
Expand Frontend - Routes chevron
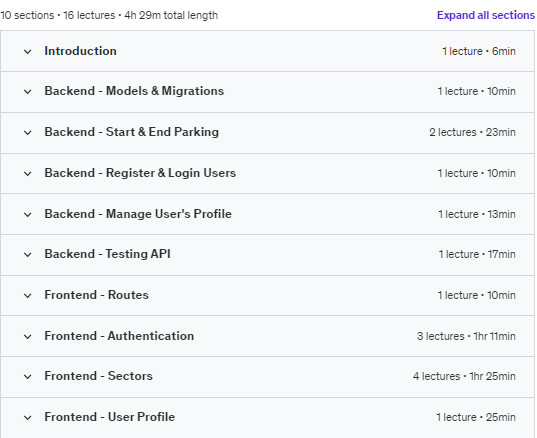(x=28, y=296)
